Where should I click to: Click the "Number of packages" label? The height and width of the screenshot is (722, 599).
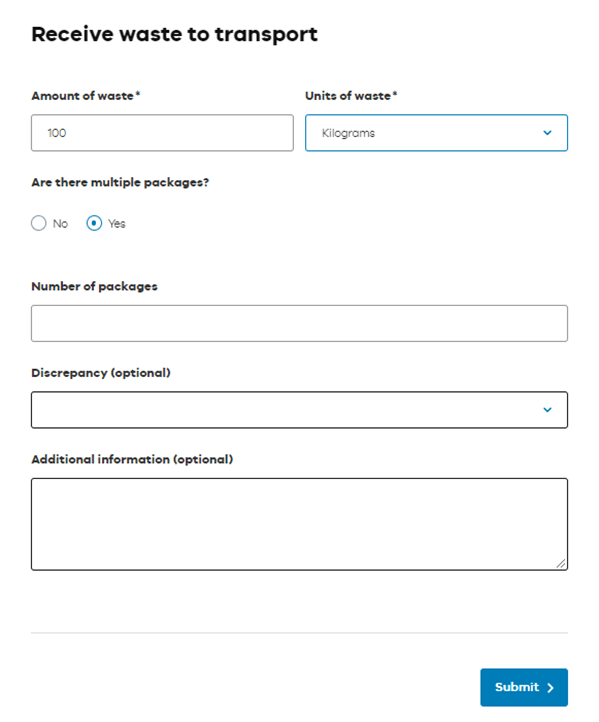pyautogui.click(x=94, y=286)
